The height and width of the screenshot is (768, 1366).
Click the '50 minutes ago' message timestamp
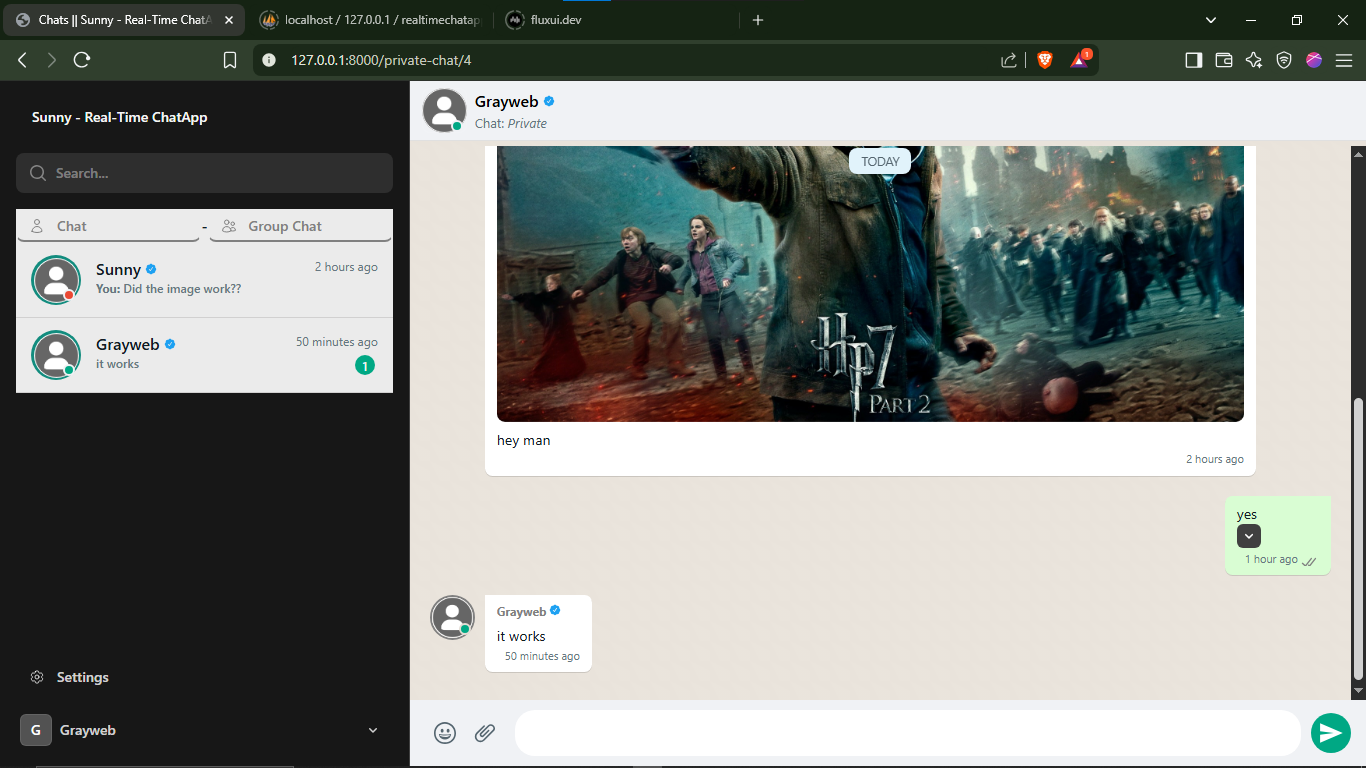pyautogui.click(x=542, y=656)
